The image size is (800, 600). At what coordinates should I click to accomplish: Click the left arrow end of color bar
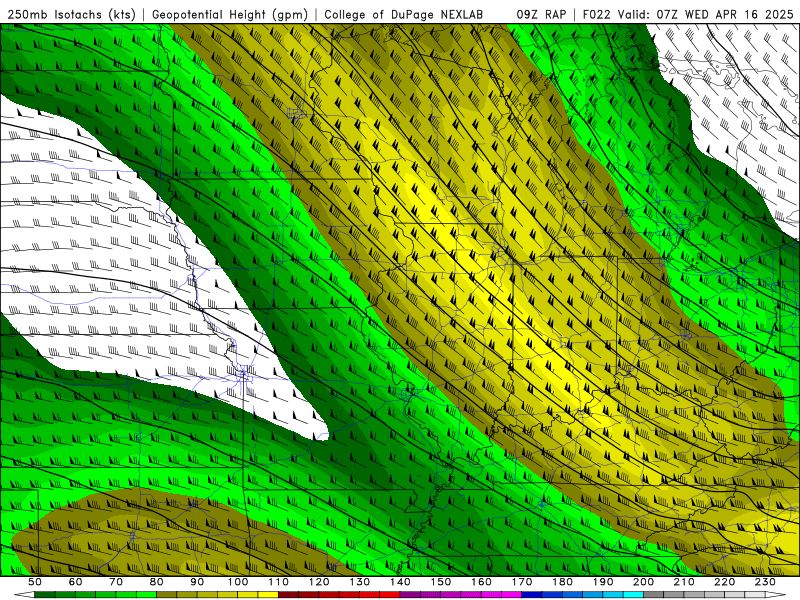click(x=24, y=594)
